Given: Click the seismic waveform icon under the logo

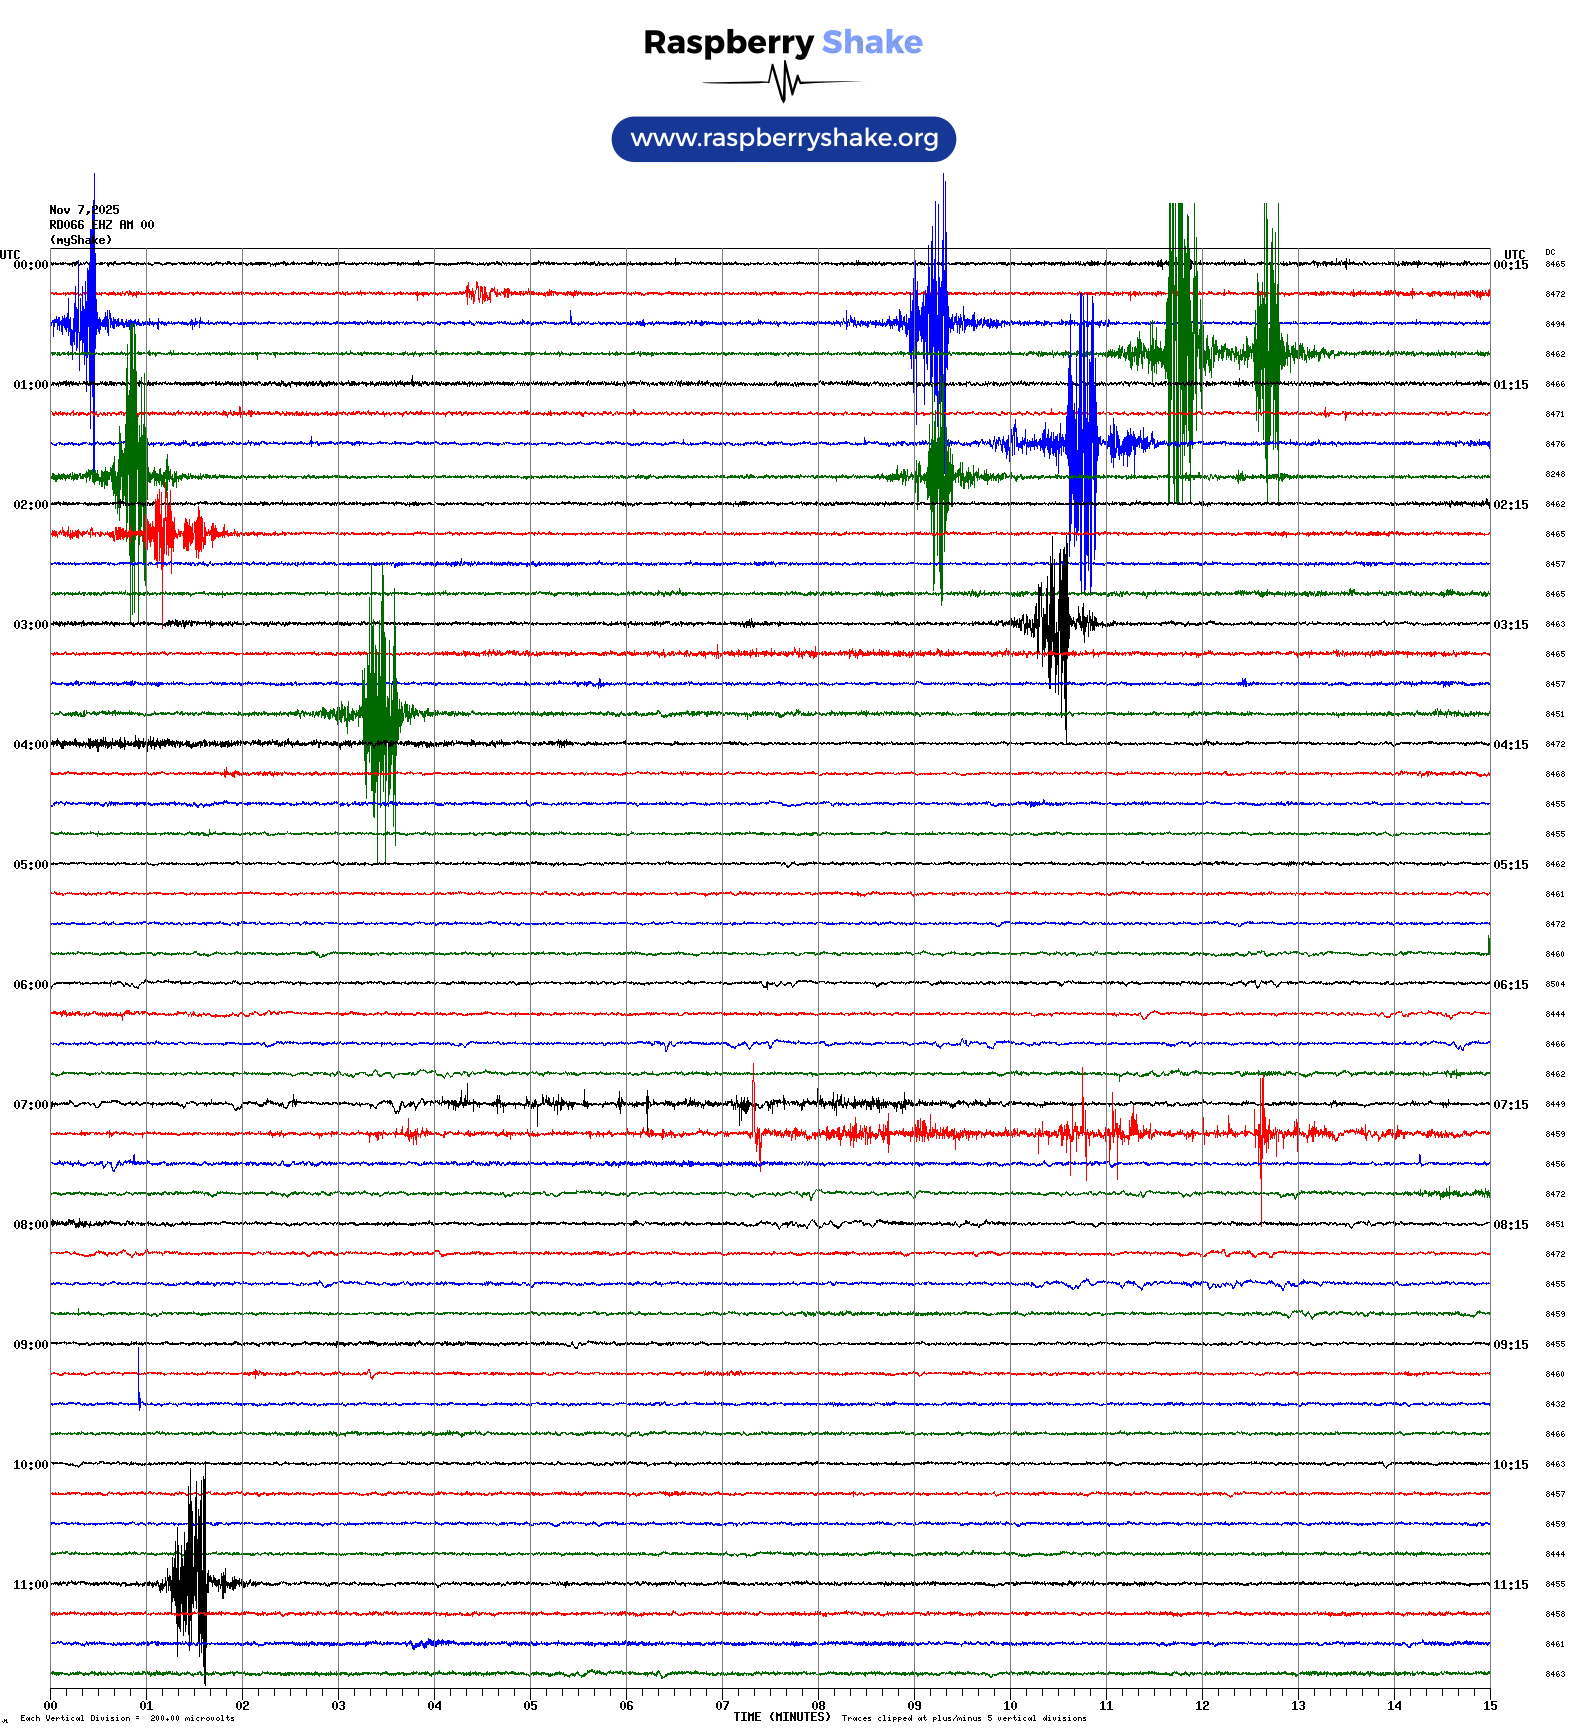Looking at the screenshot, I should pos(782,82).
